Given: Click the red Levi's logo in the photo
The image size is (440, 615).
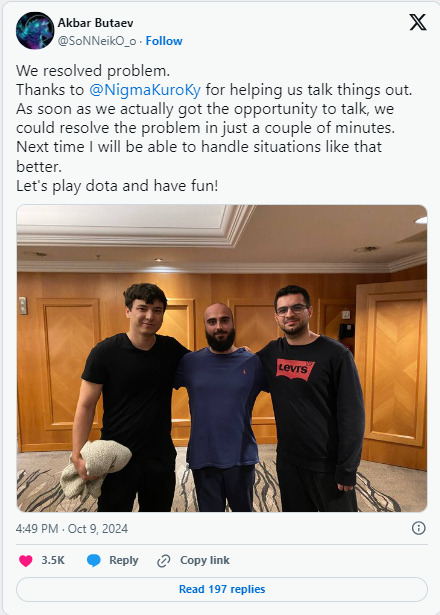Looking at the screenshot, I should (x=295, y=369).
